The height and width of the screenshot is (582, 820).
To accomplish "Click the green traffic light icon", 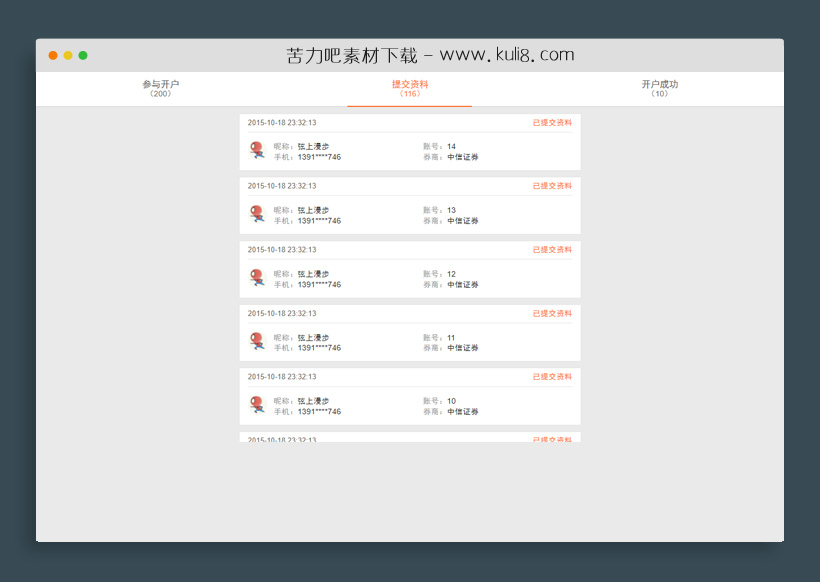I will [83, 55].
